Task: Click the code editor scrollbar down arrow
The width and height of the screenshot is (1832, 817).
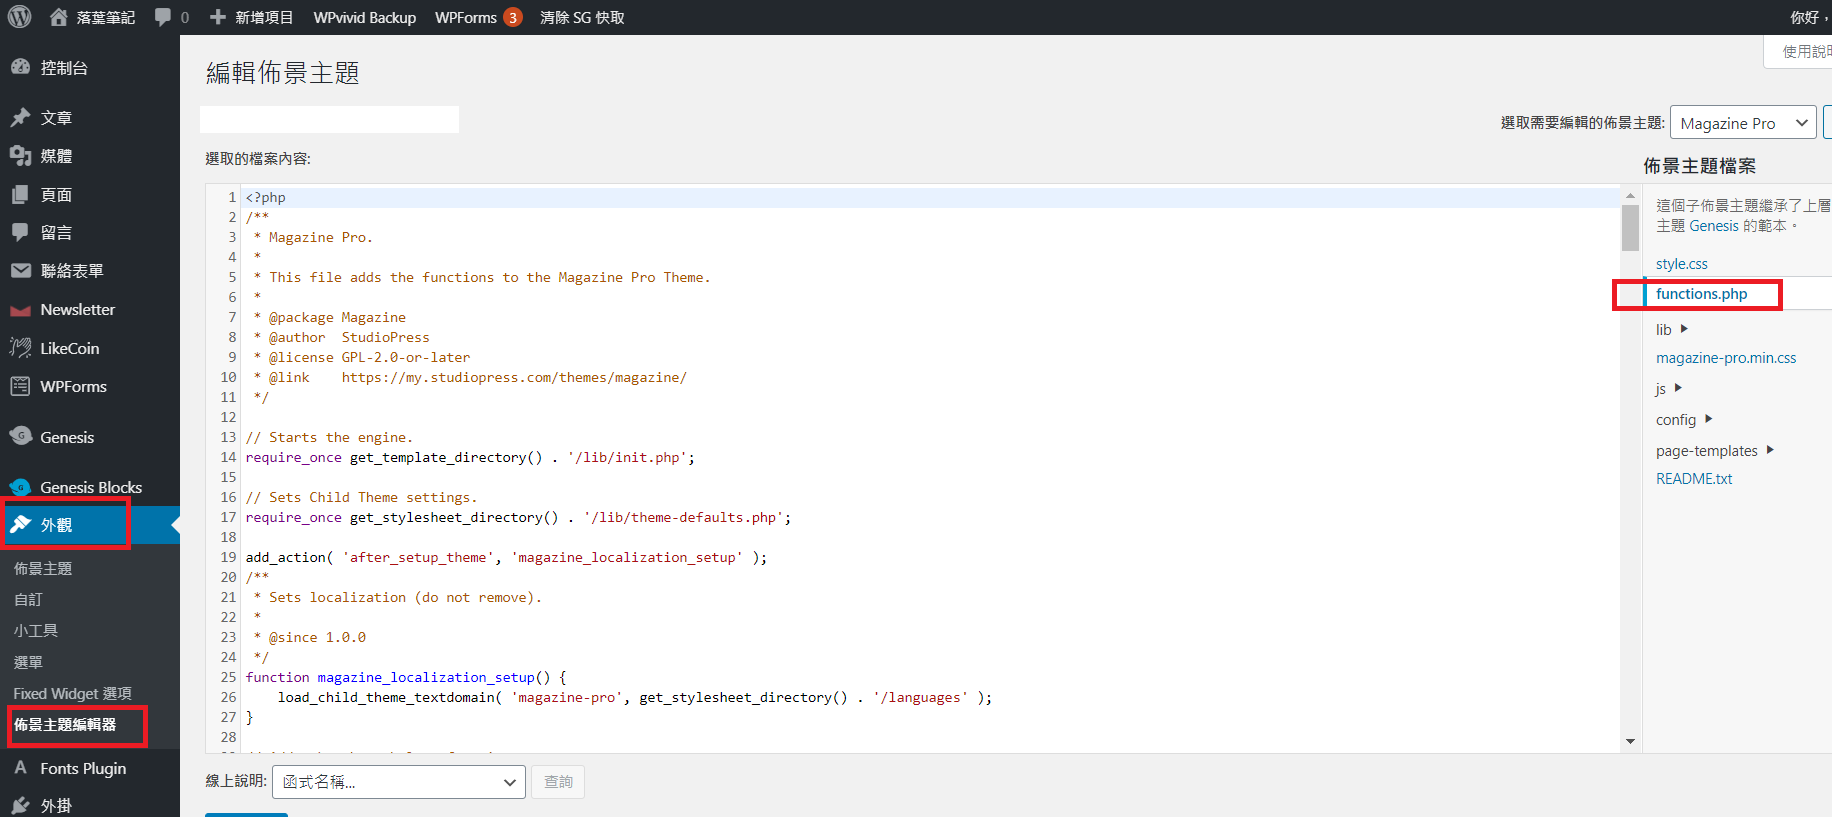Action: click(1630, 741)
